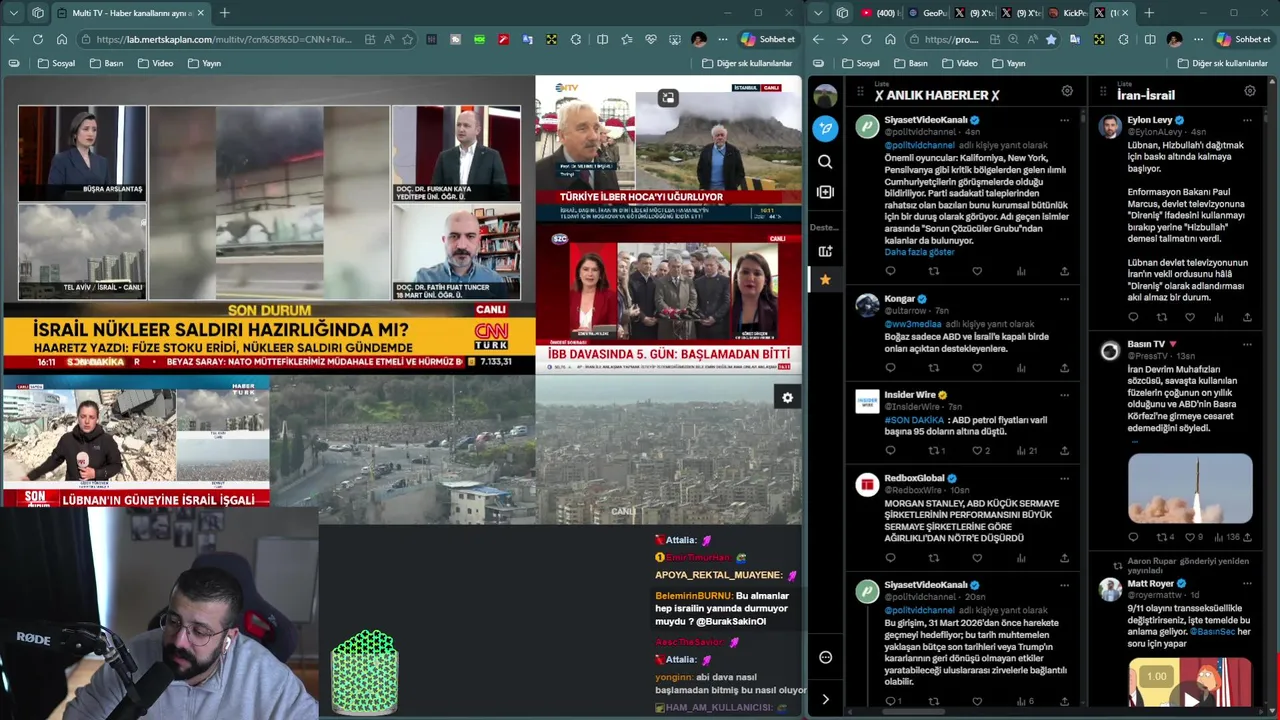Image resolution: width=1280 pixels, height=720 pixels.
Task: Open Sohbet et Copilot in left browser
Action: click(x=768, y=39)
